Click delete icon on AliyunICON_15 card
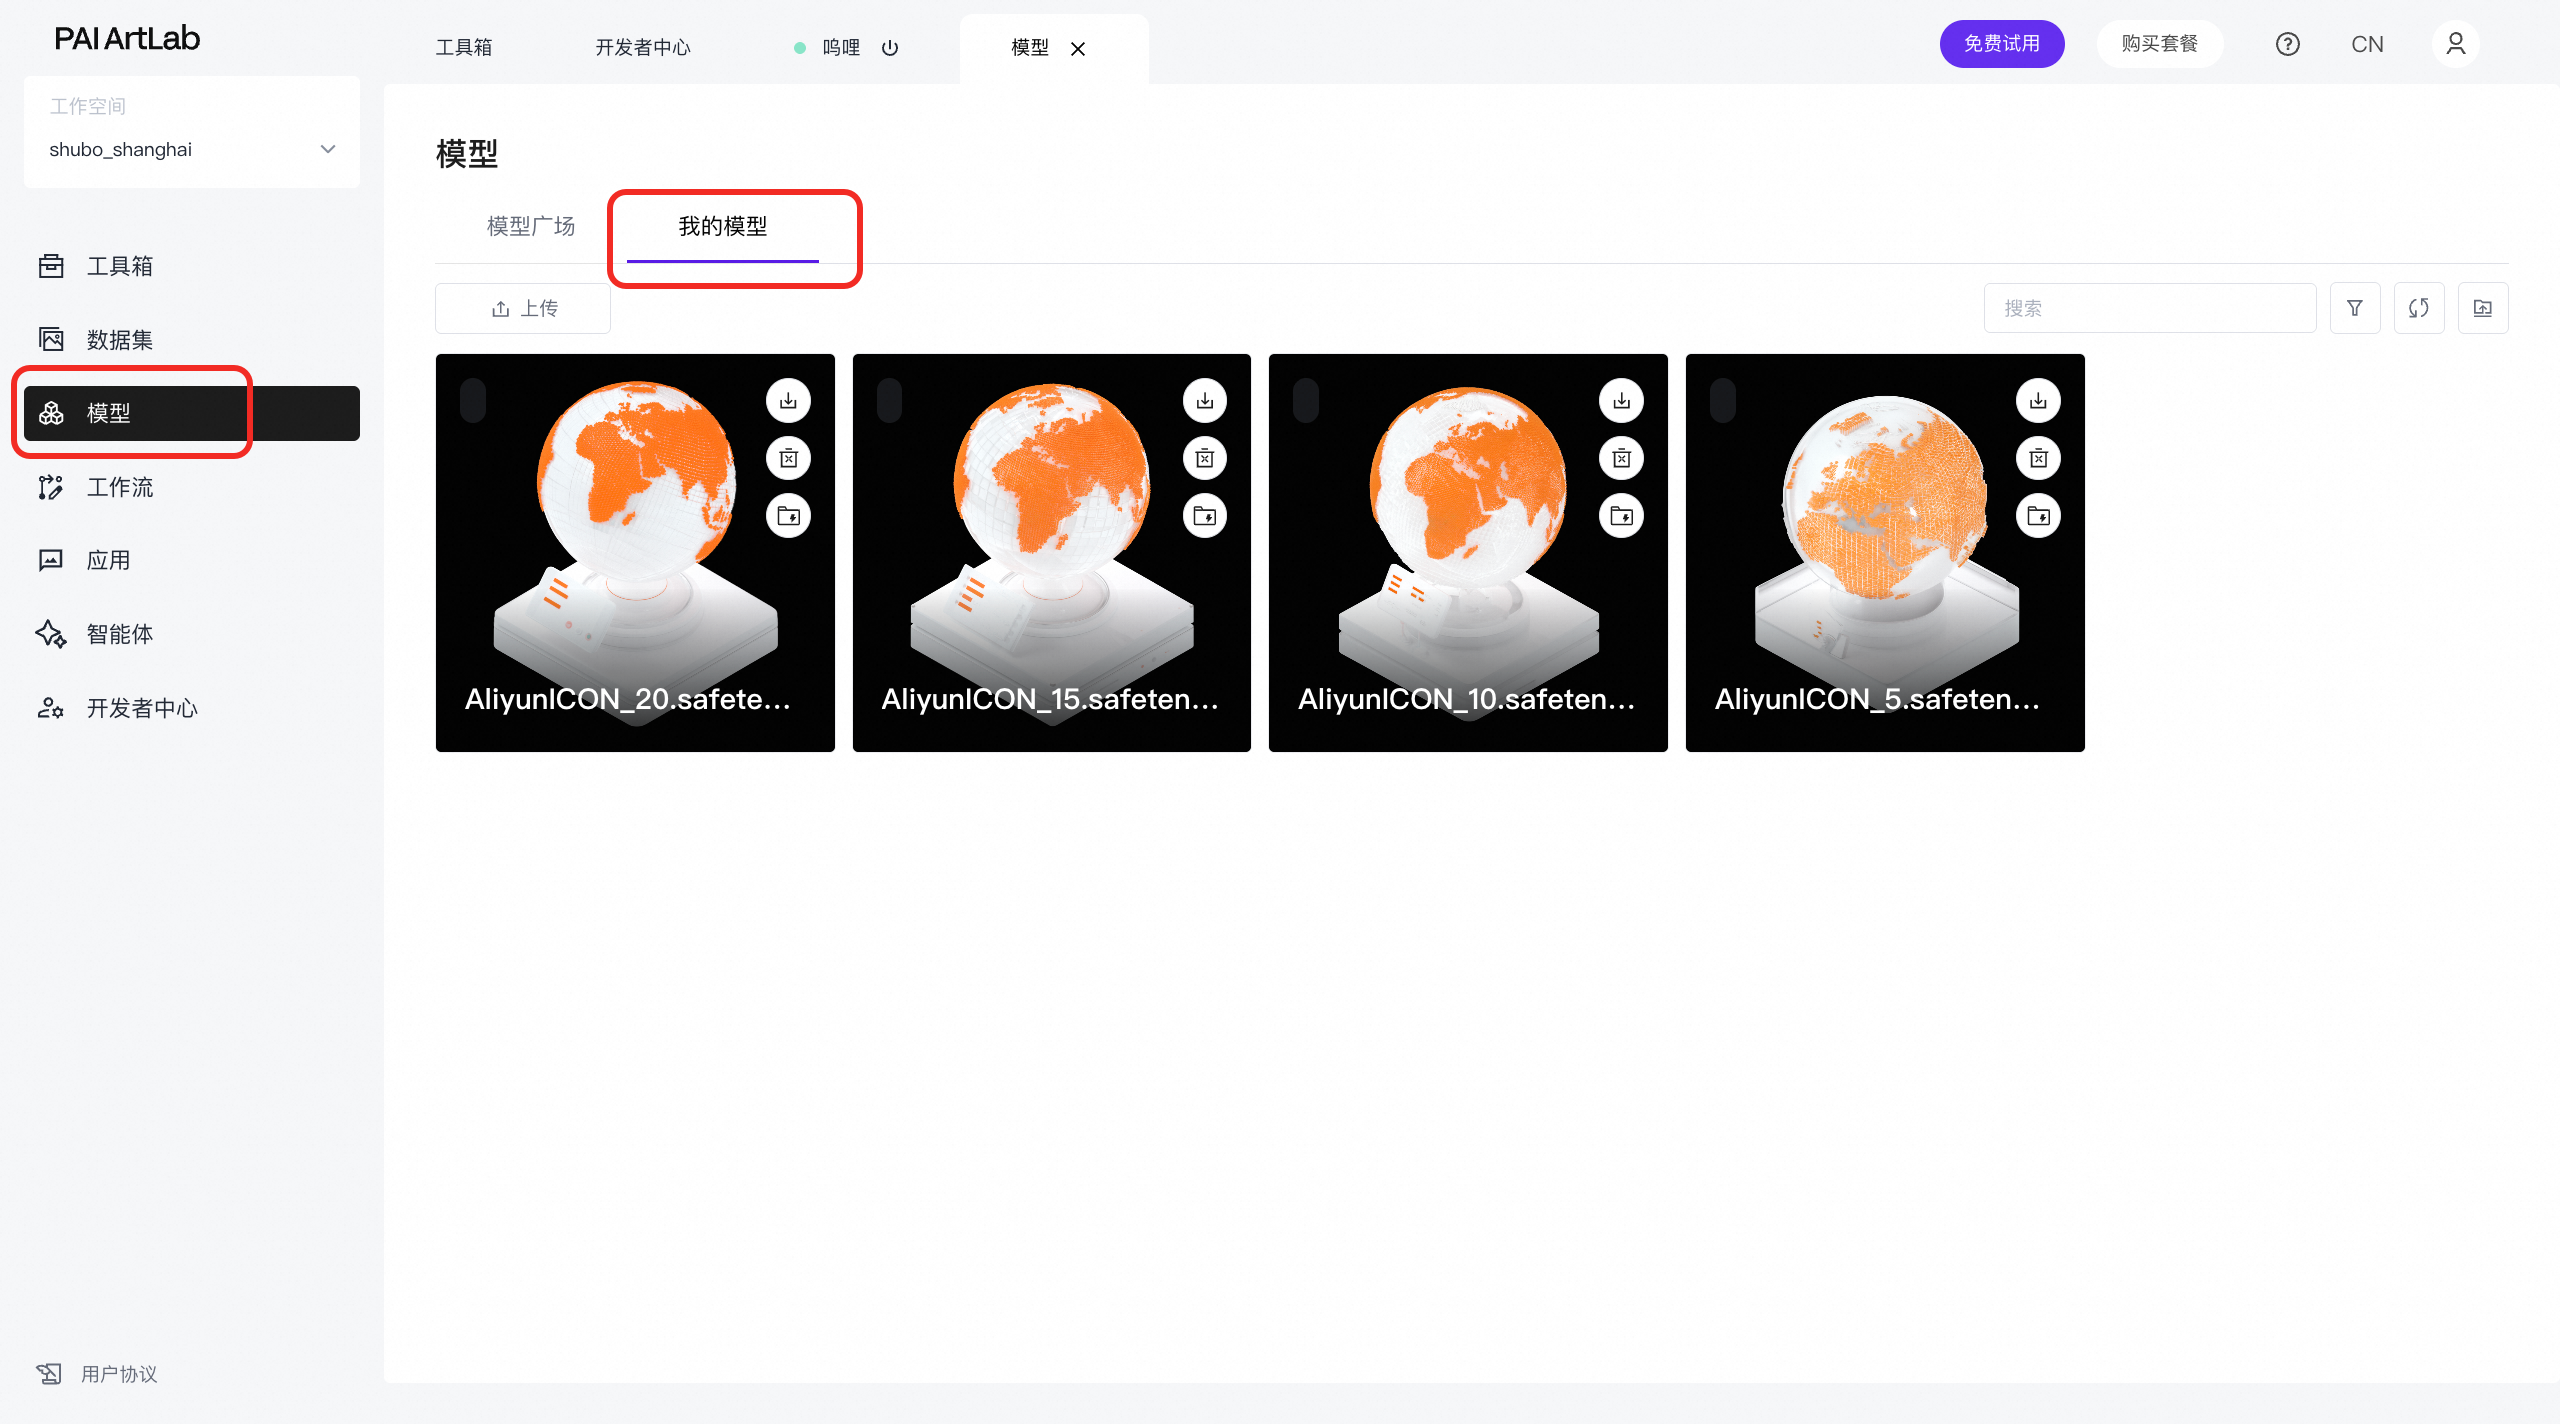 1205,459
